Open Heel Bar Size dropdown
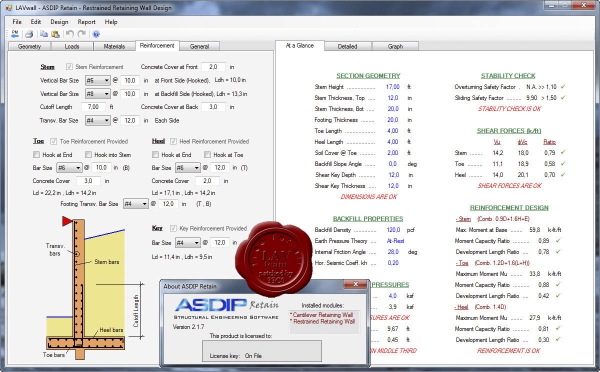The width and height of the screenshot is (600, 372). click(188, 168)
